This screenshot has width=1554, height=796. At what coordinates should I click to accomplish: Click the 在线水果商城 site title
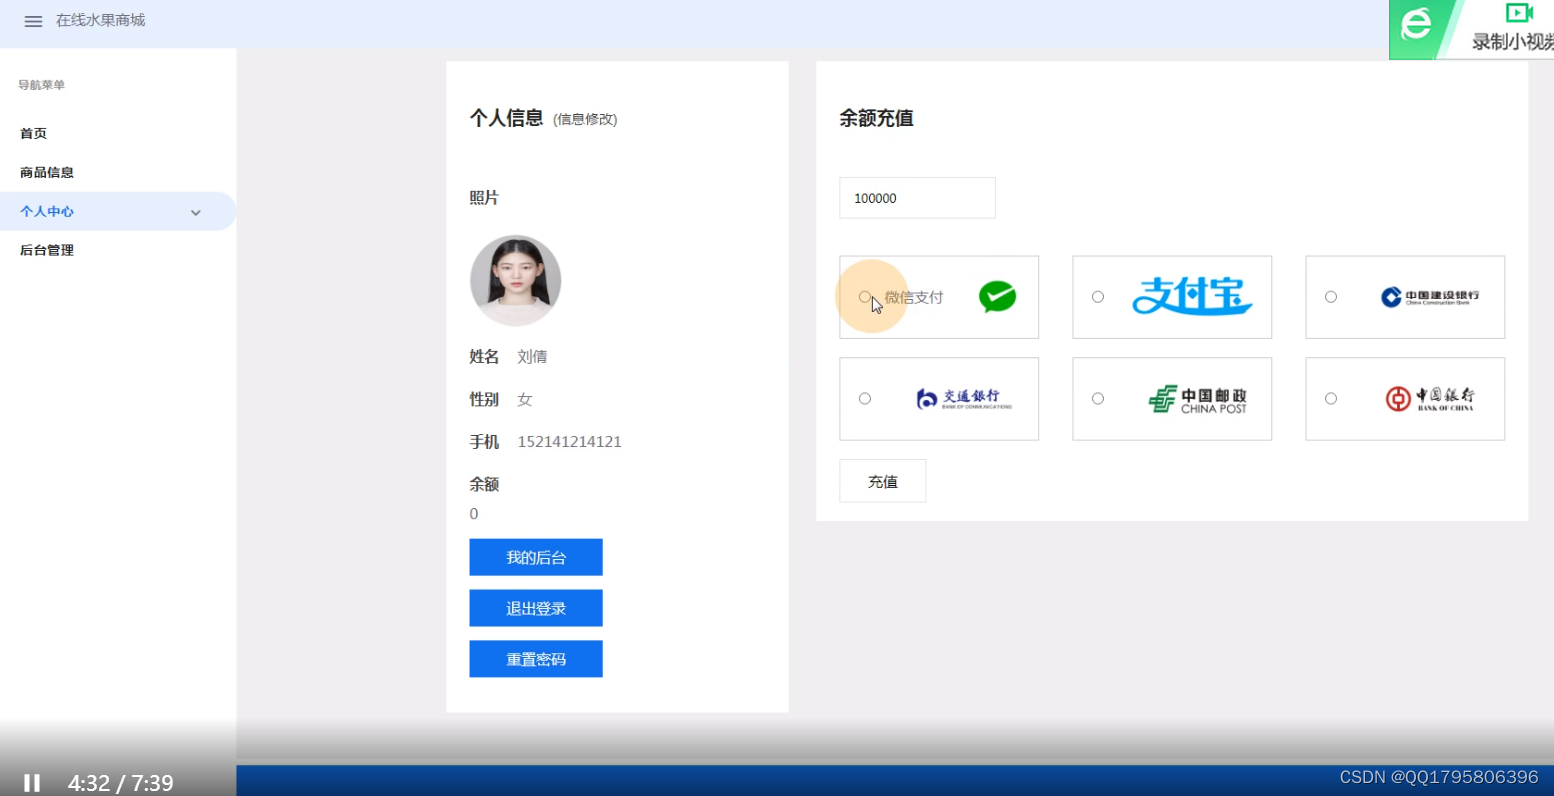[100, 20]
